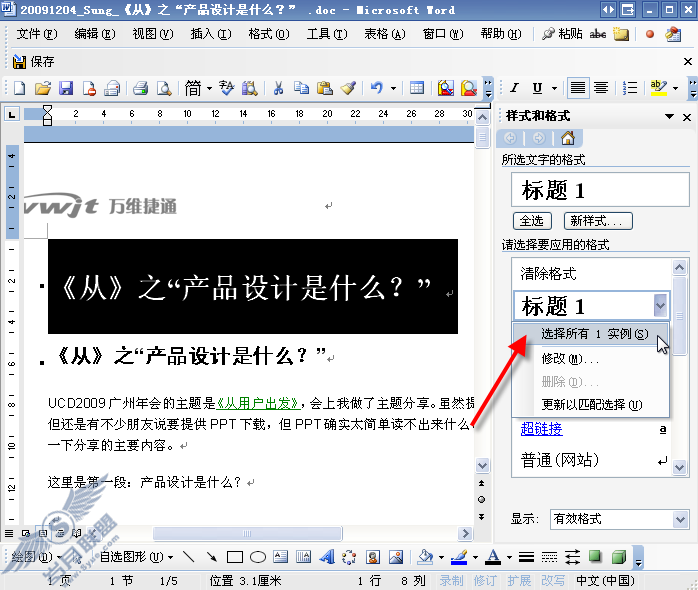Apply the 超链接 style from the list

(x=541, y=429)
